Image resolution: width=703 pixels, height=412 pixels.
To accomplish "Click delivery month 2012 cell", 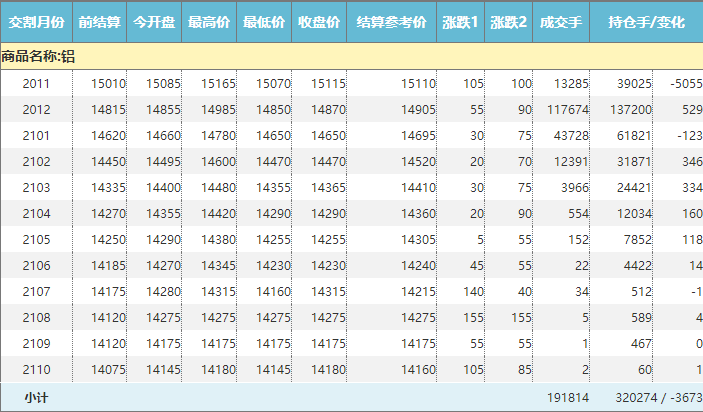I will click(37, 109).
